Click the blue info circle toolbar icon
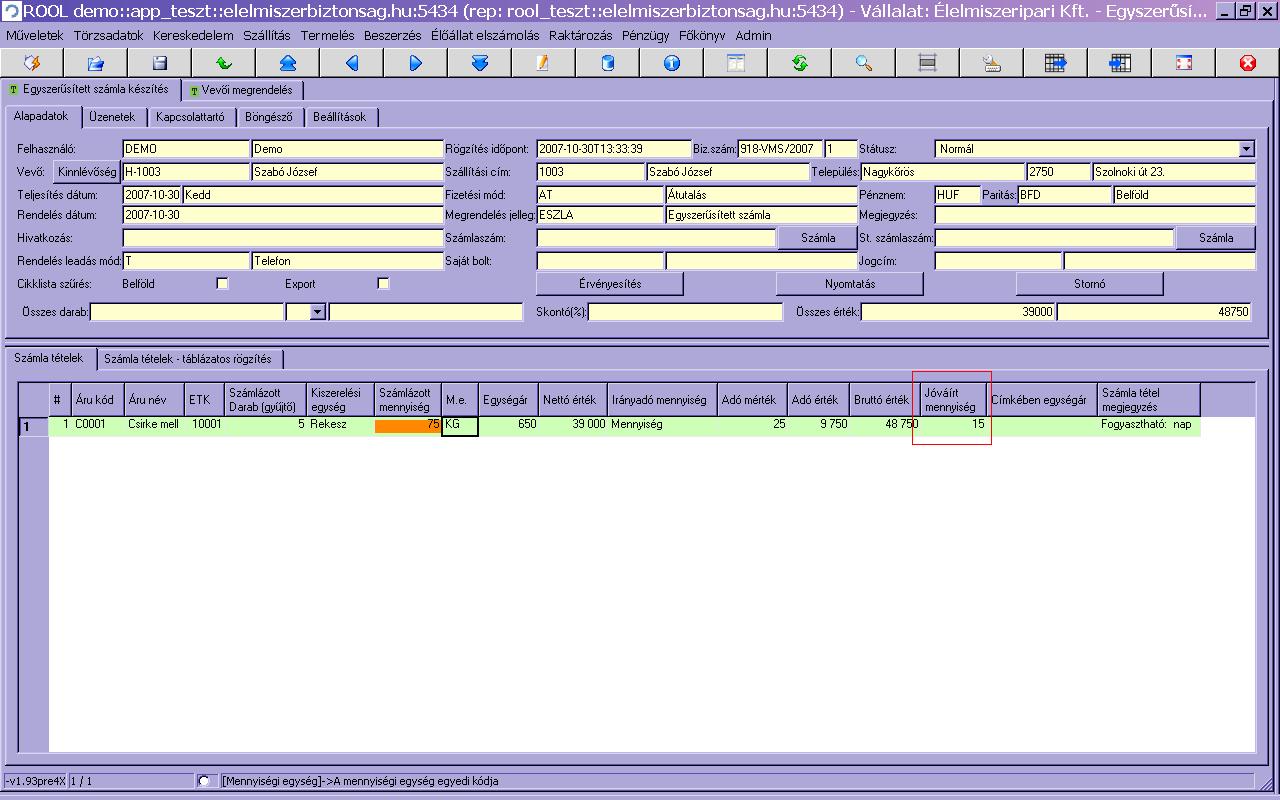This screenshot has height=800, width=1280. pyautogui.click(x=672, y=63)
